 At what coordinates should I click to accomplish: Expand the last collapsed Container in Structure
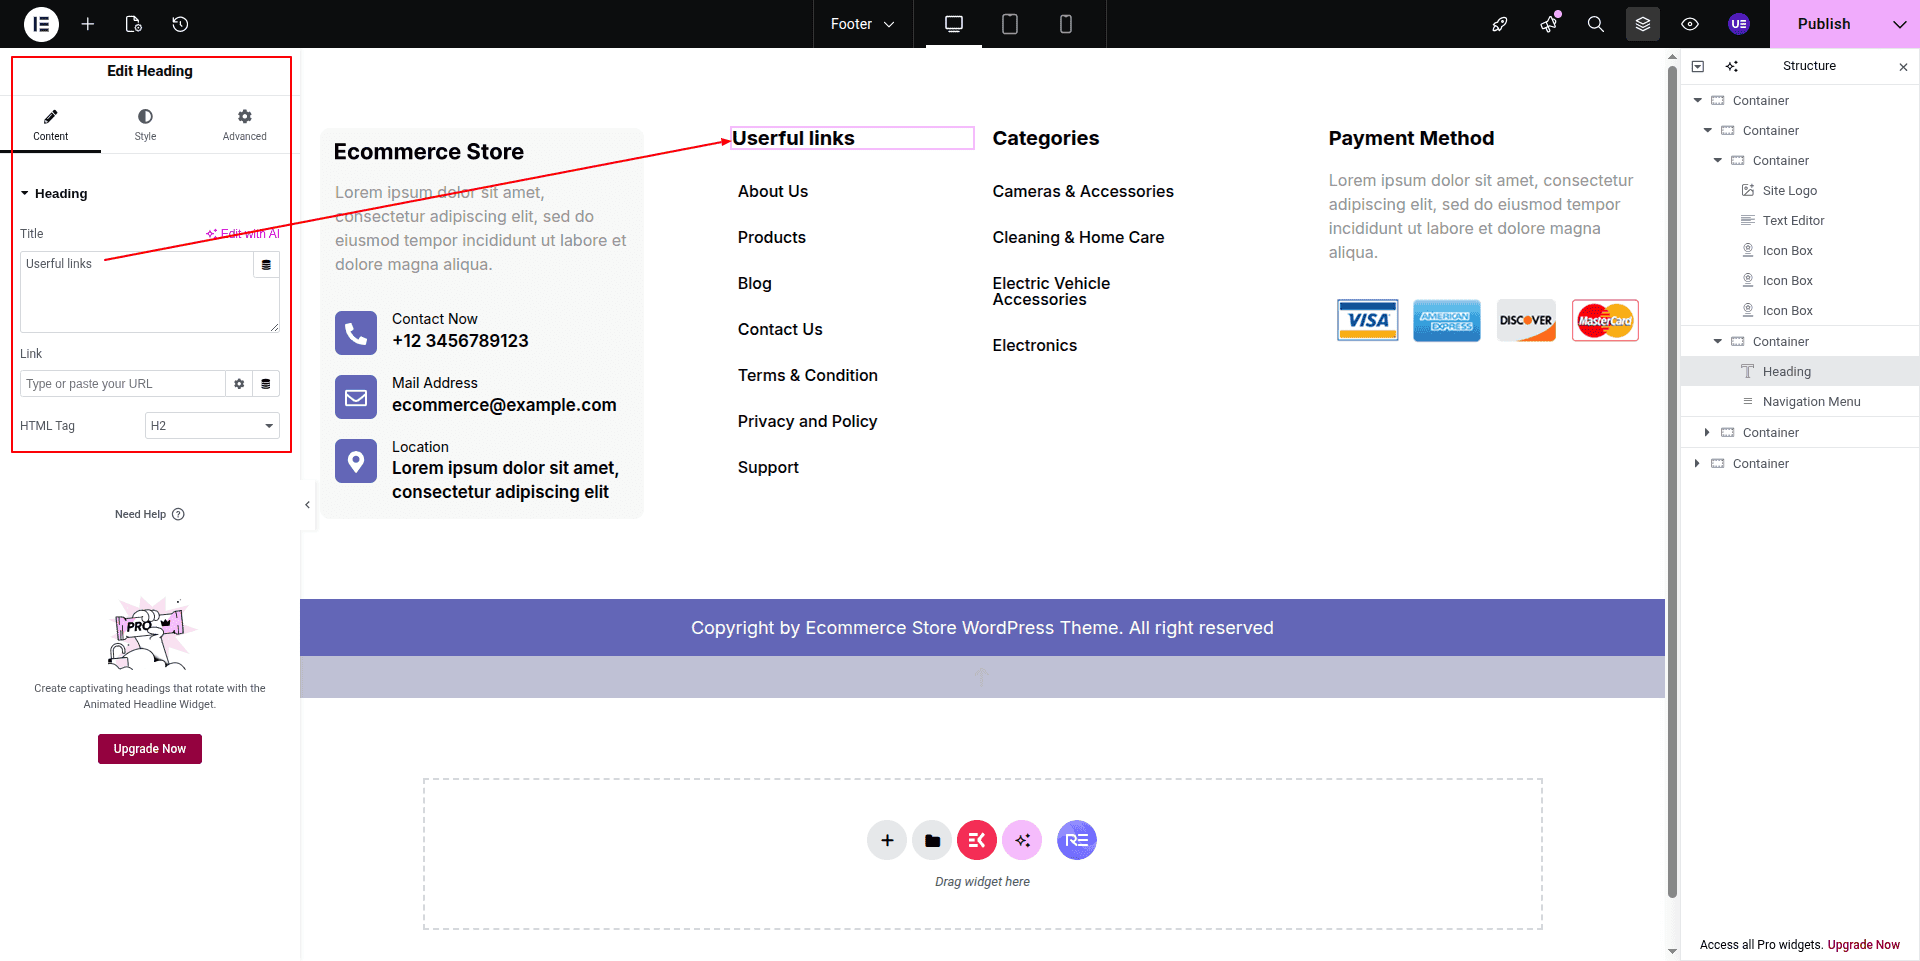click(1697, 464)
